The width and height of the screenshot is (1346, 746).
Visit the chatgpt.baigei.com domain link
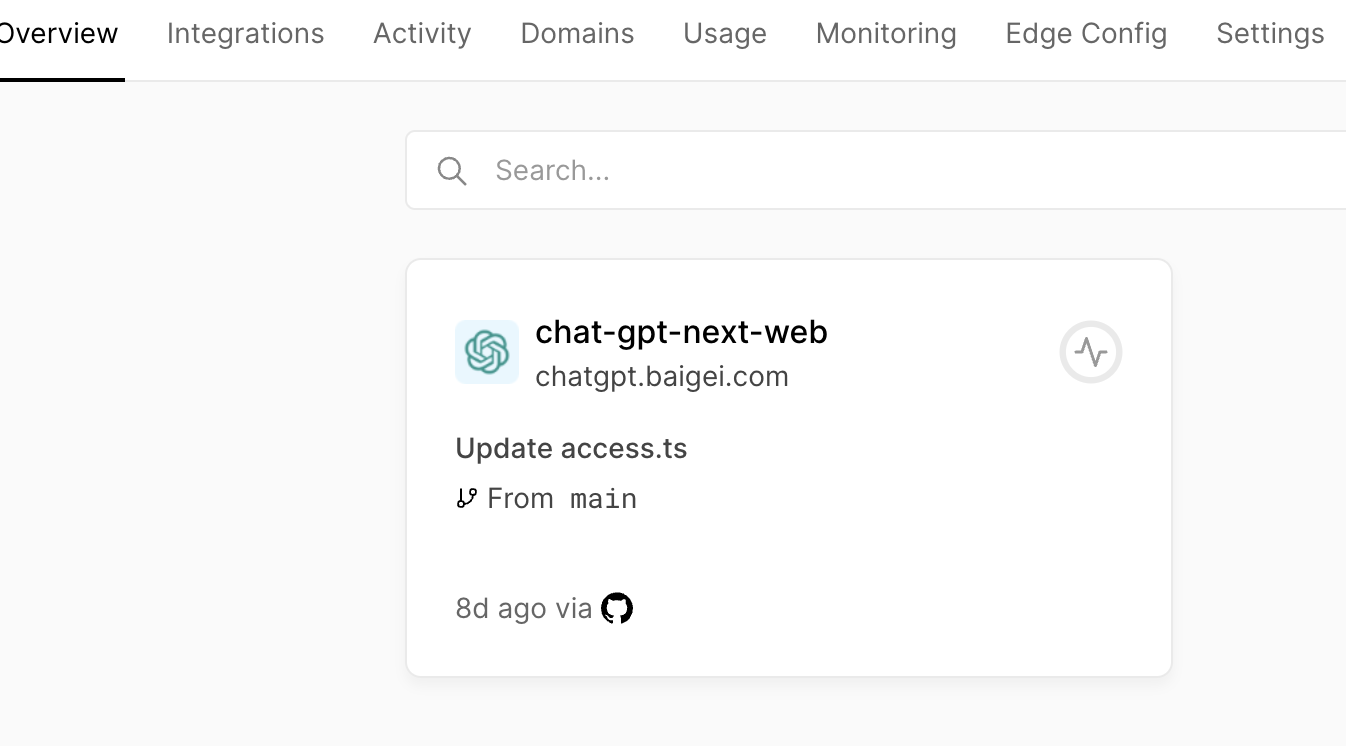[662, 377]
